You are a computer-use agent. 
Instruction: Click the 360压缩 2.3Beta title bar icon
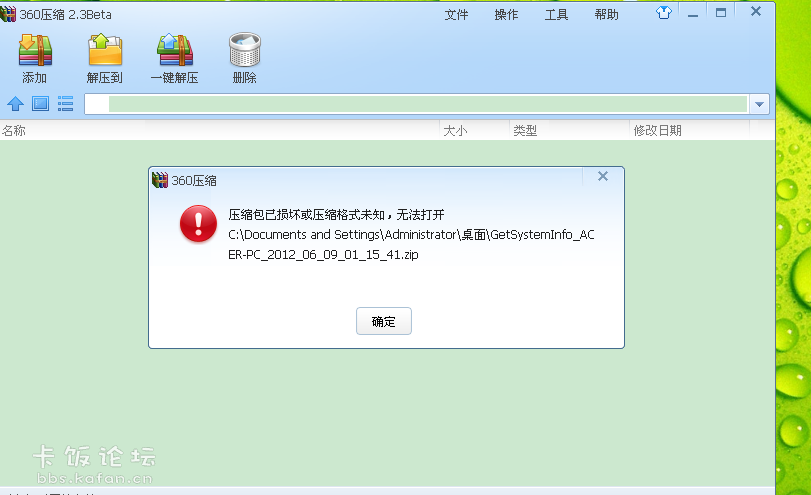tap(8, 14)
